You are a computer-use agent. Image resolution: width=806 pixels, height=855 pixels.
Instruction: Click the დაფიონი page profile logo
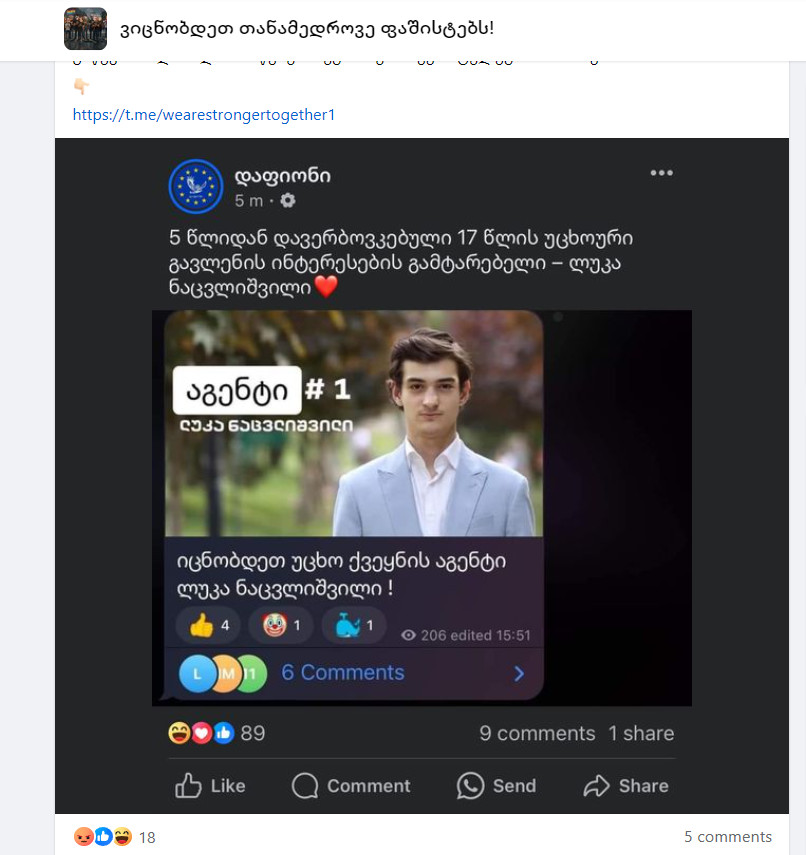[x=196, y=186]
